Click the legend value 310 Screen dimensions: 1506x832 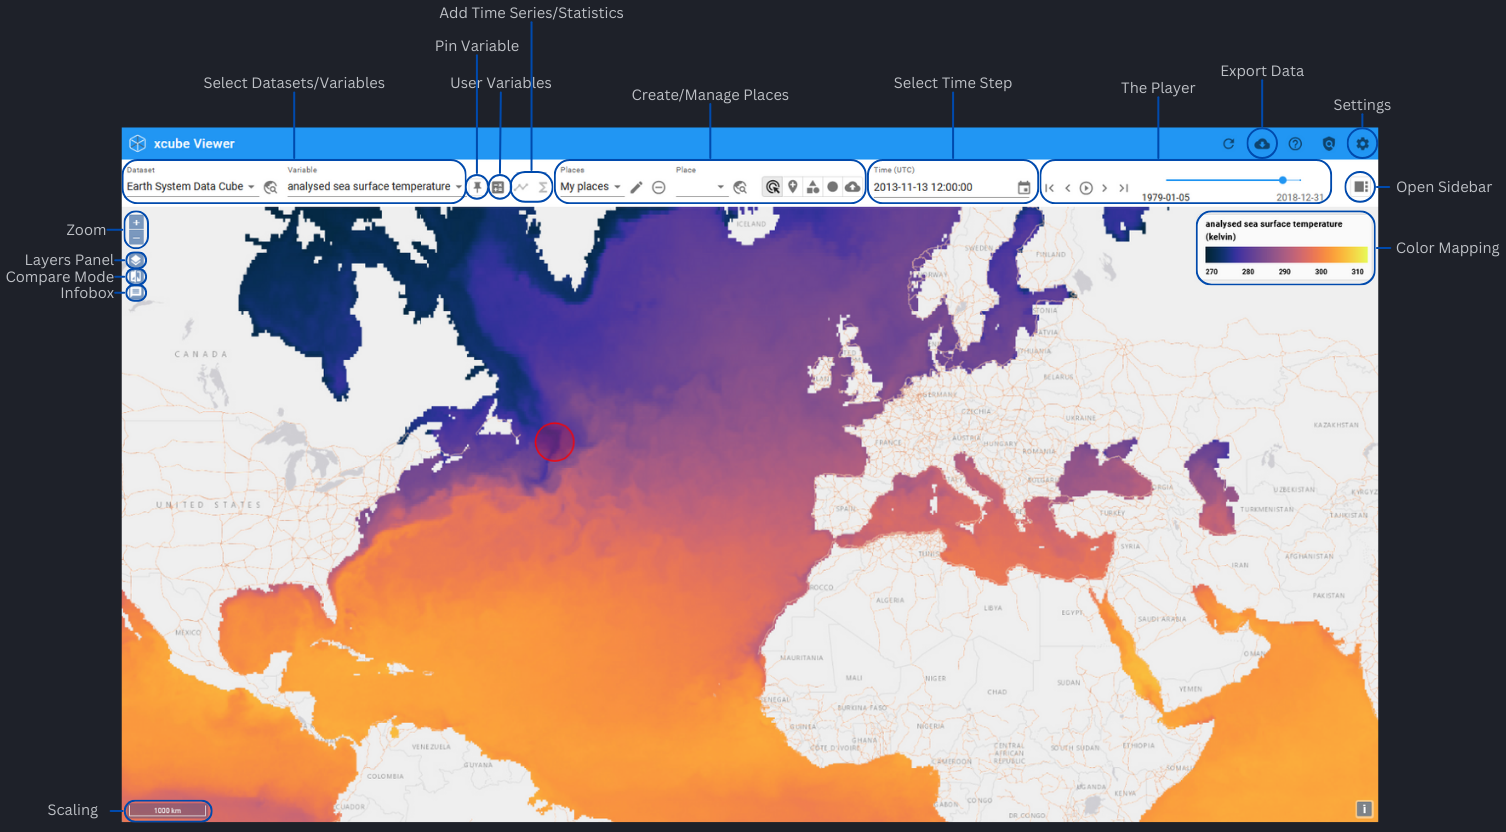(1357, 272)
